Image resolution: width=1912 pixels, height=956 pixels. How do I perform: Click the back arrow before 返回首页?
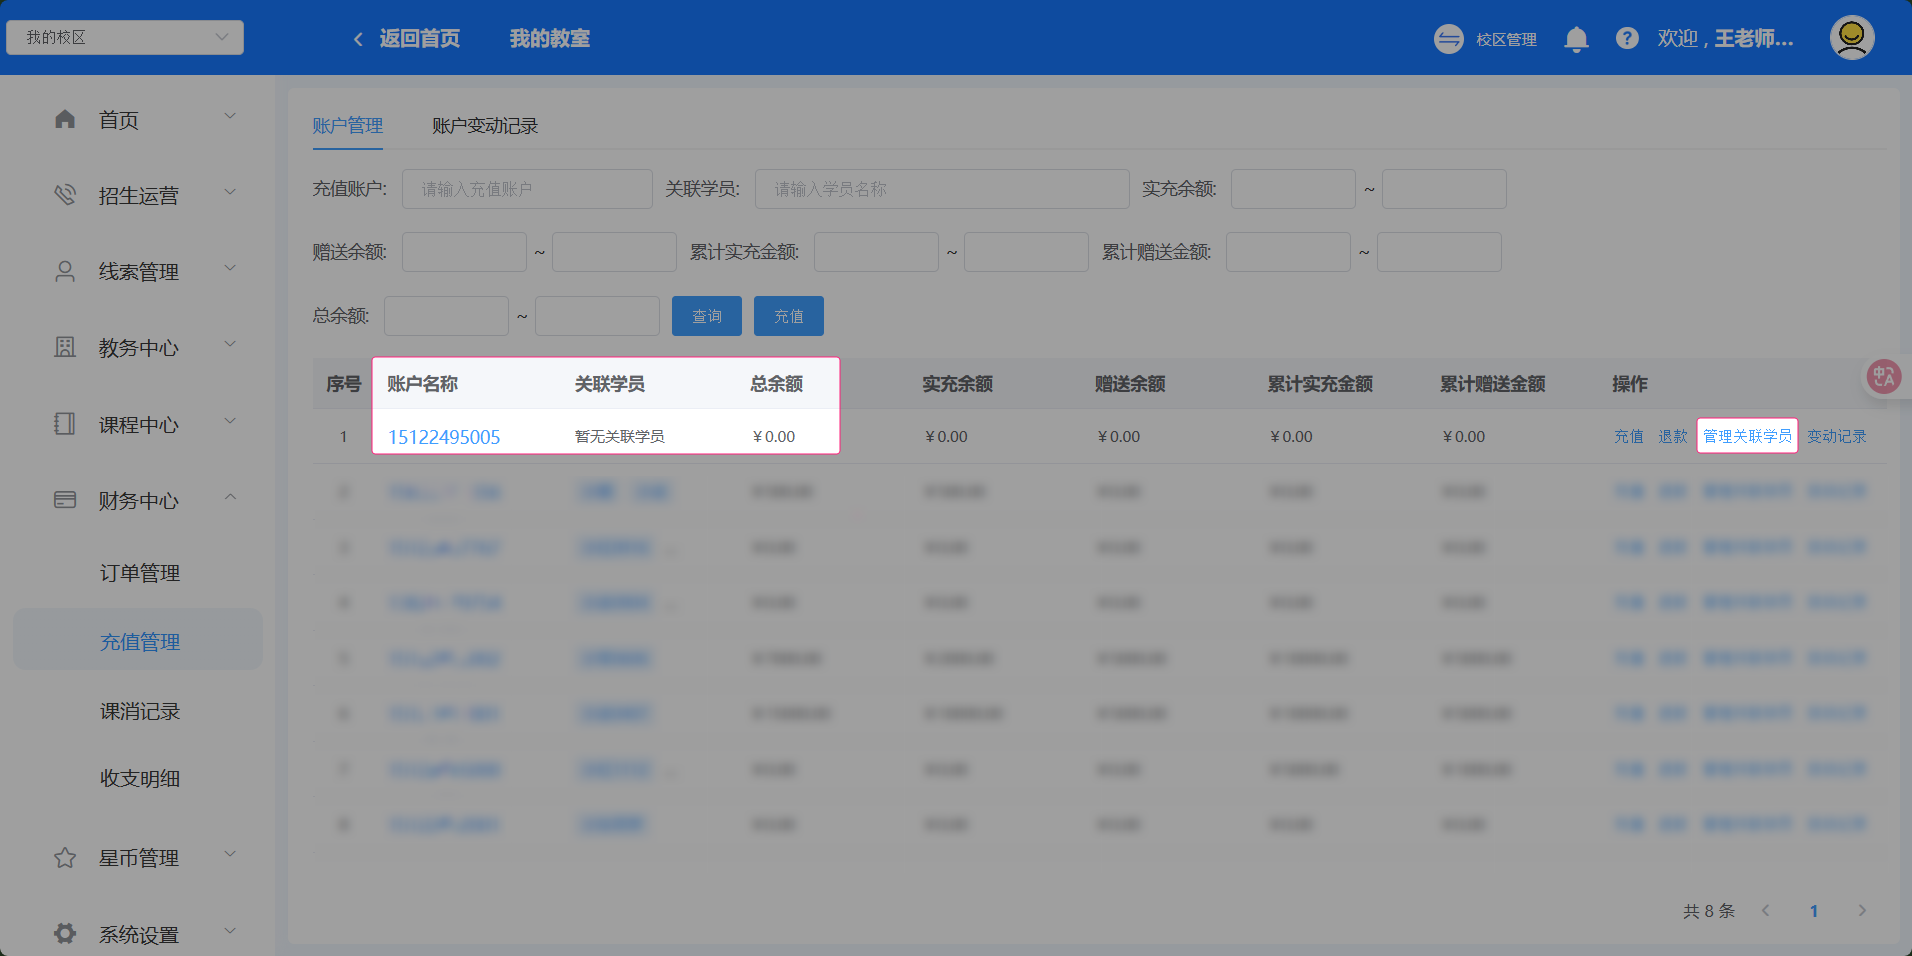pyautogui.click(x=358, y=39)
